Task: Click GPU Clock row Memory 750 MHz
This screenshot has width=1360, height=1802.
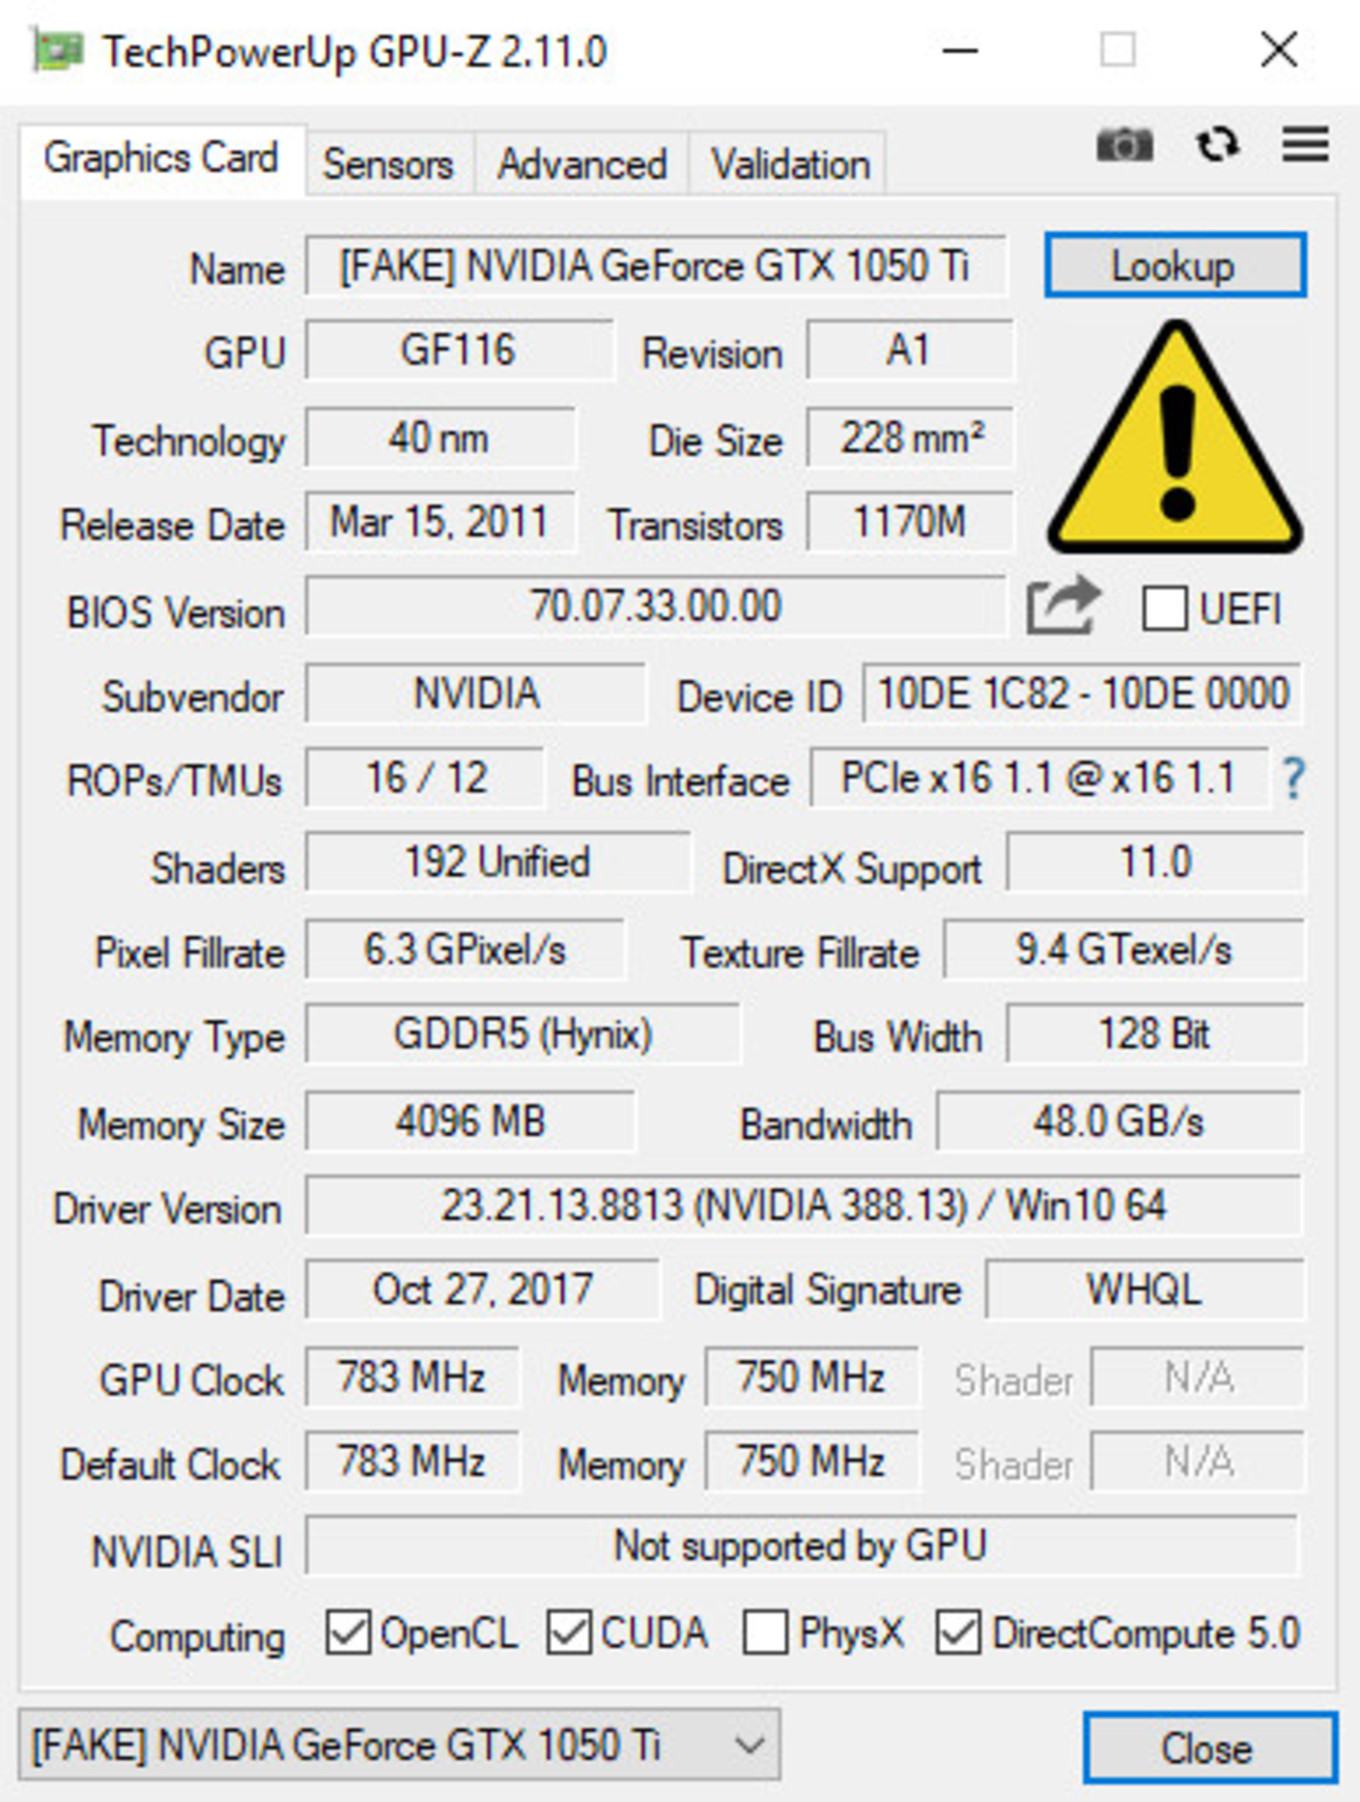Action: (811, 1377)
